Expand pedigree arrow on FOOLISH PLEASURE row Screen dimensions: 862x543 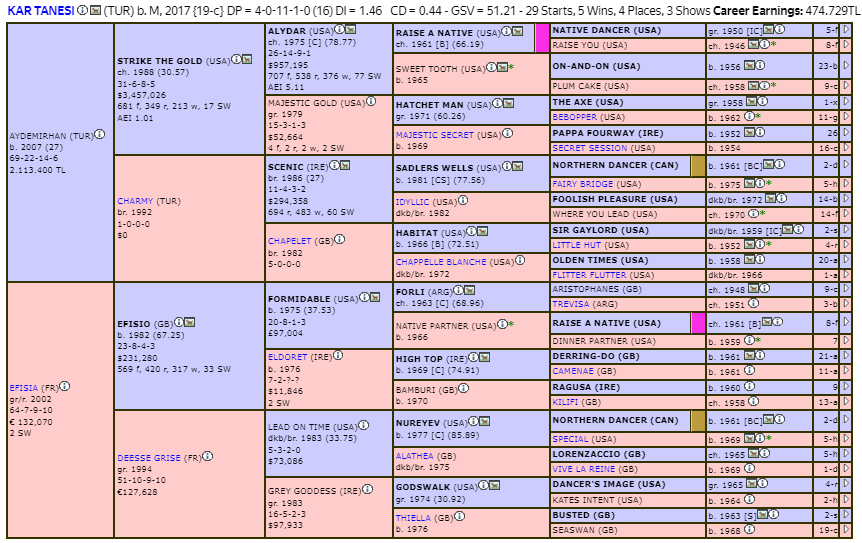846,198
